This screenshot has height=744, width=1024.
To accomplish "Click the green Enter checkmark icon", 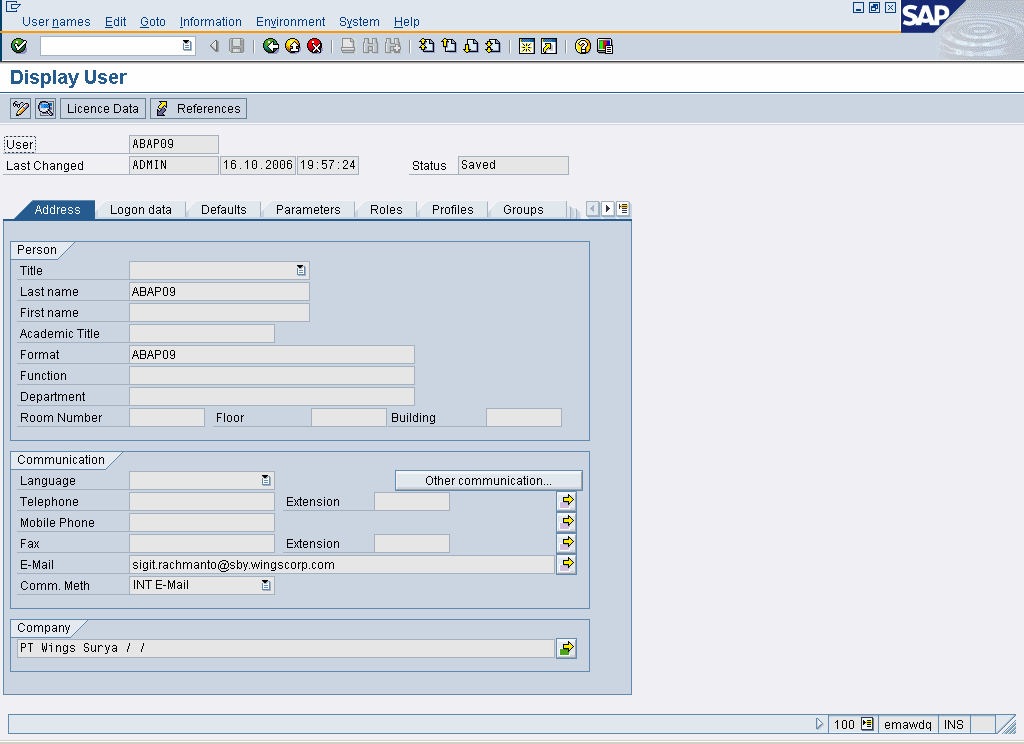I will pos(19,46).
